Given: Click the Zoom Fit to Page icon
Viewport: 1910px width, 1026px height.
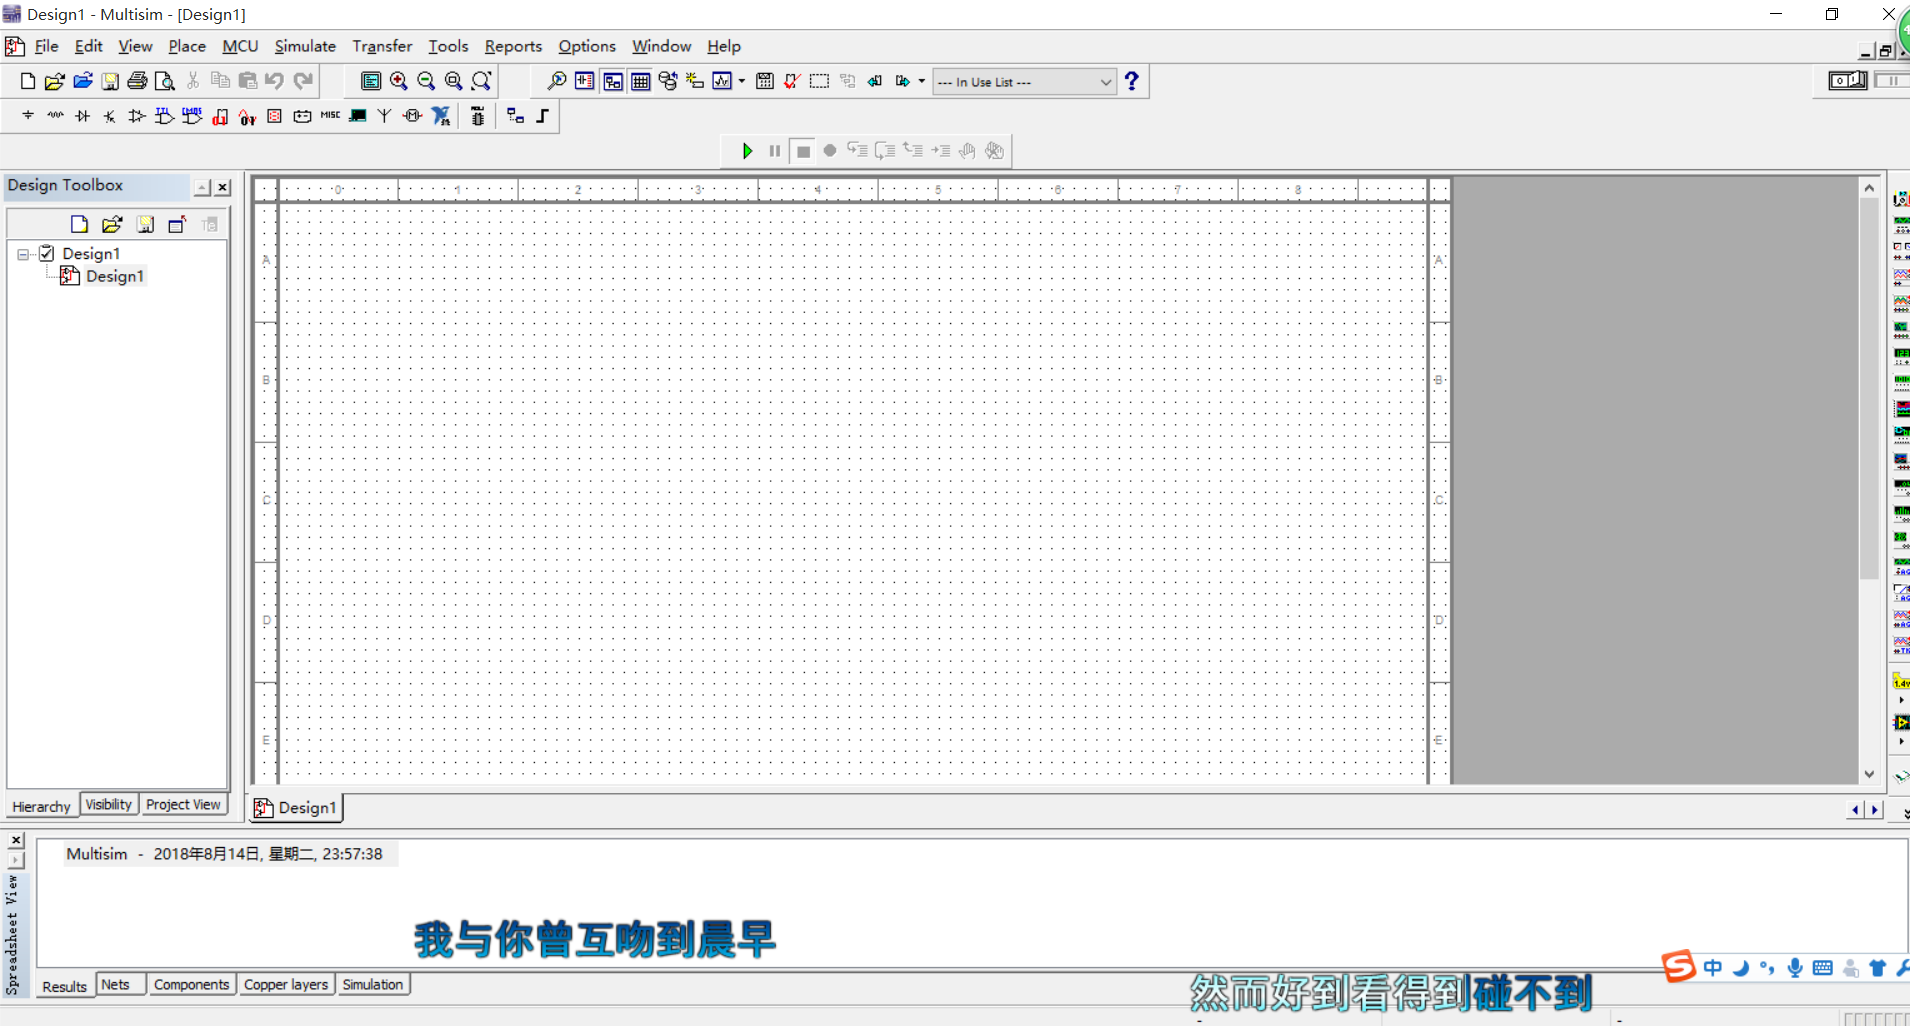Looking at the screenshot, I should coord(481,81).
